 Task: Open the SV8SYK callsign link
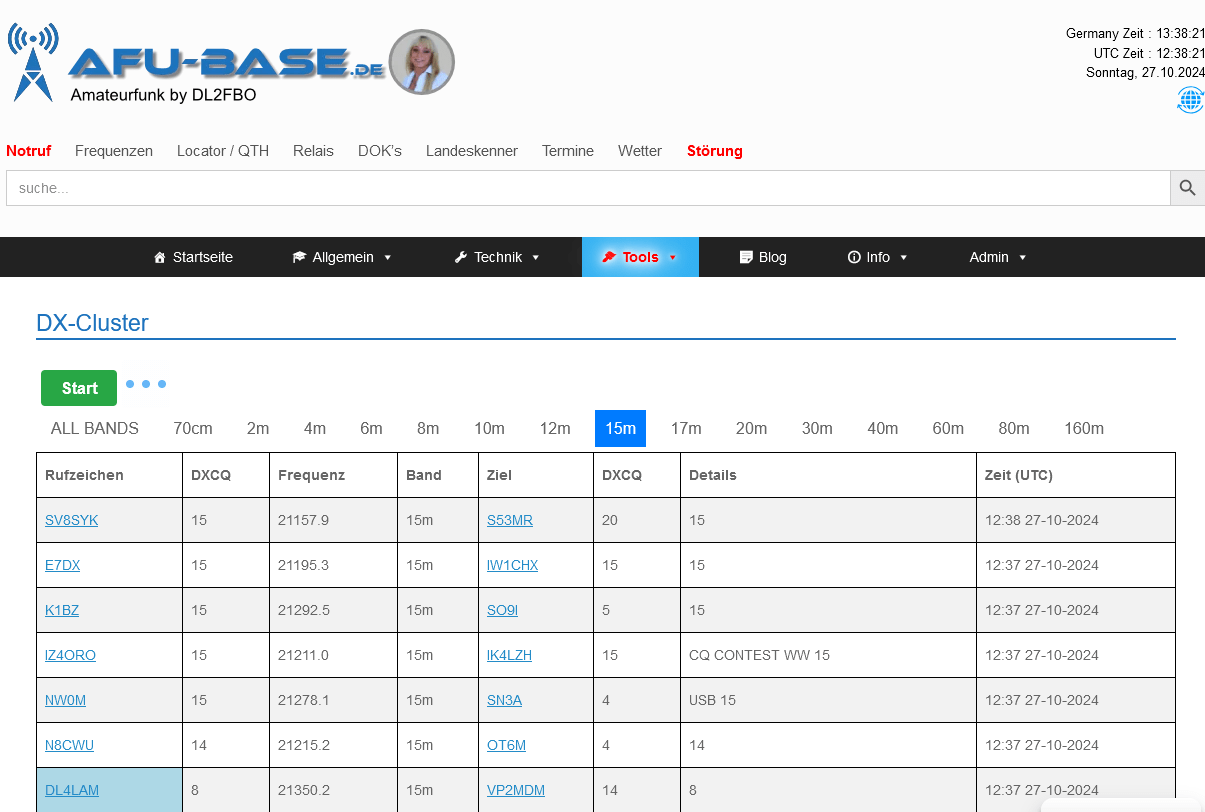tap(71, 520)
